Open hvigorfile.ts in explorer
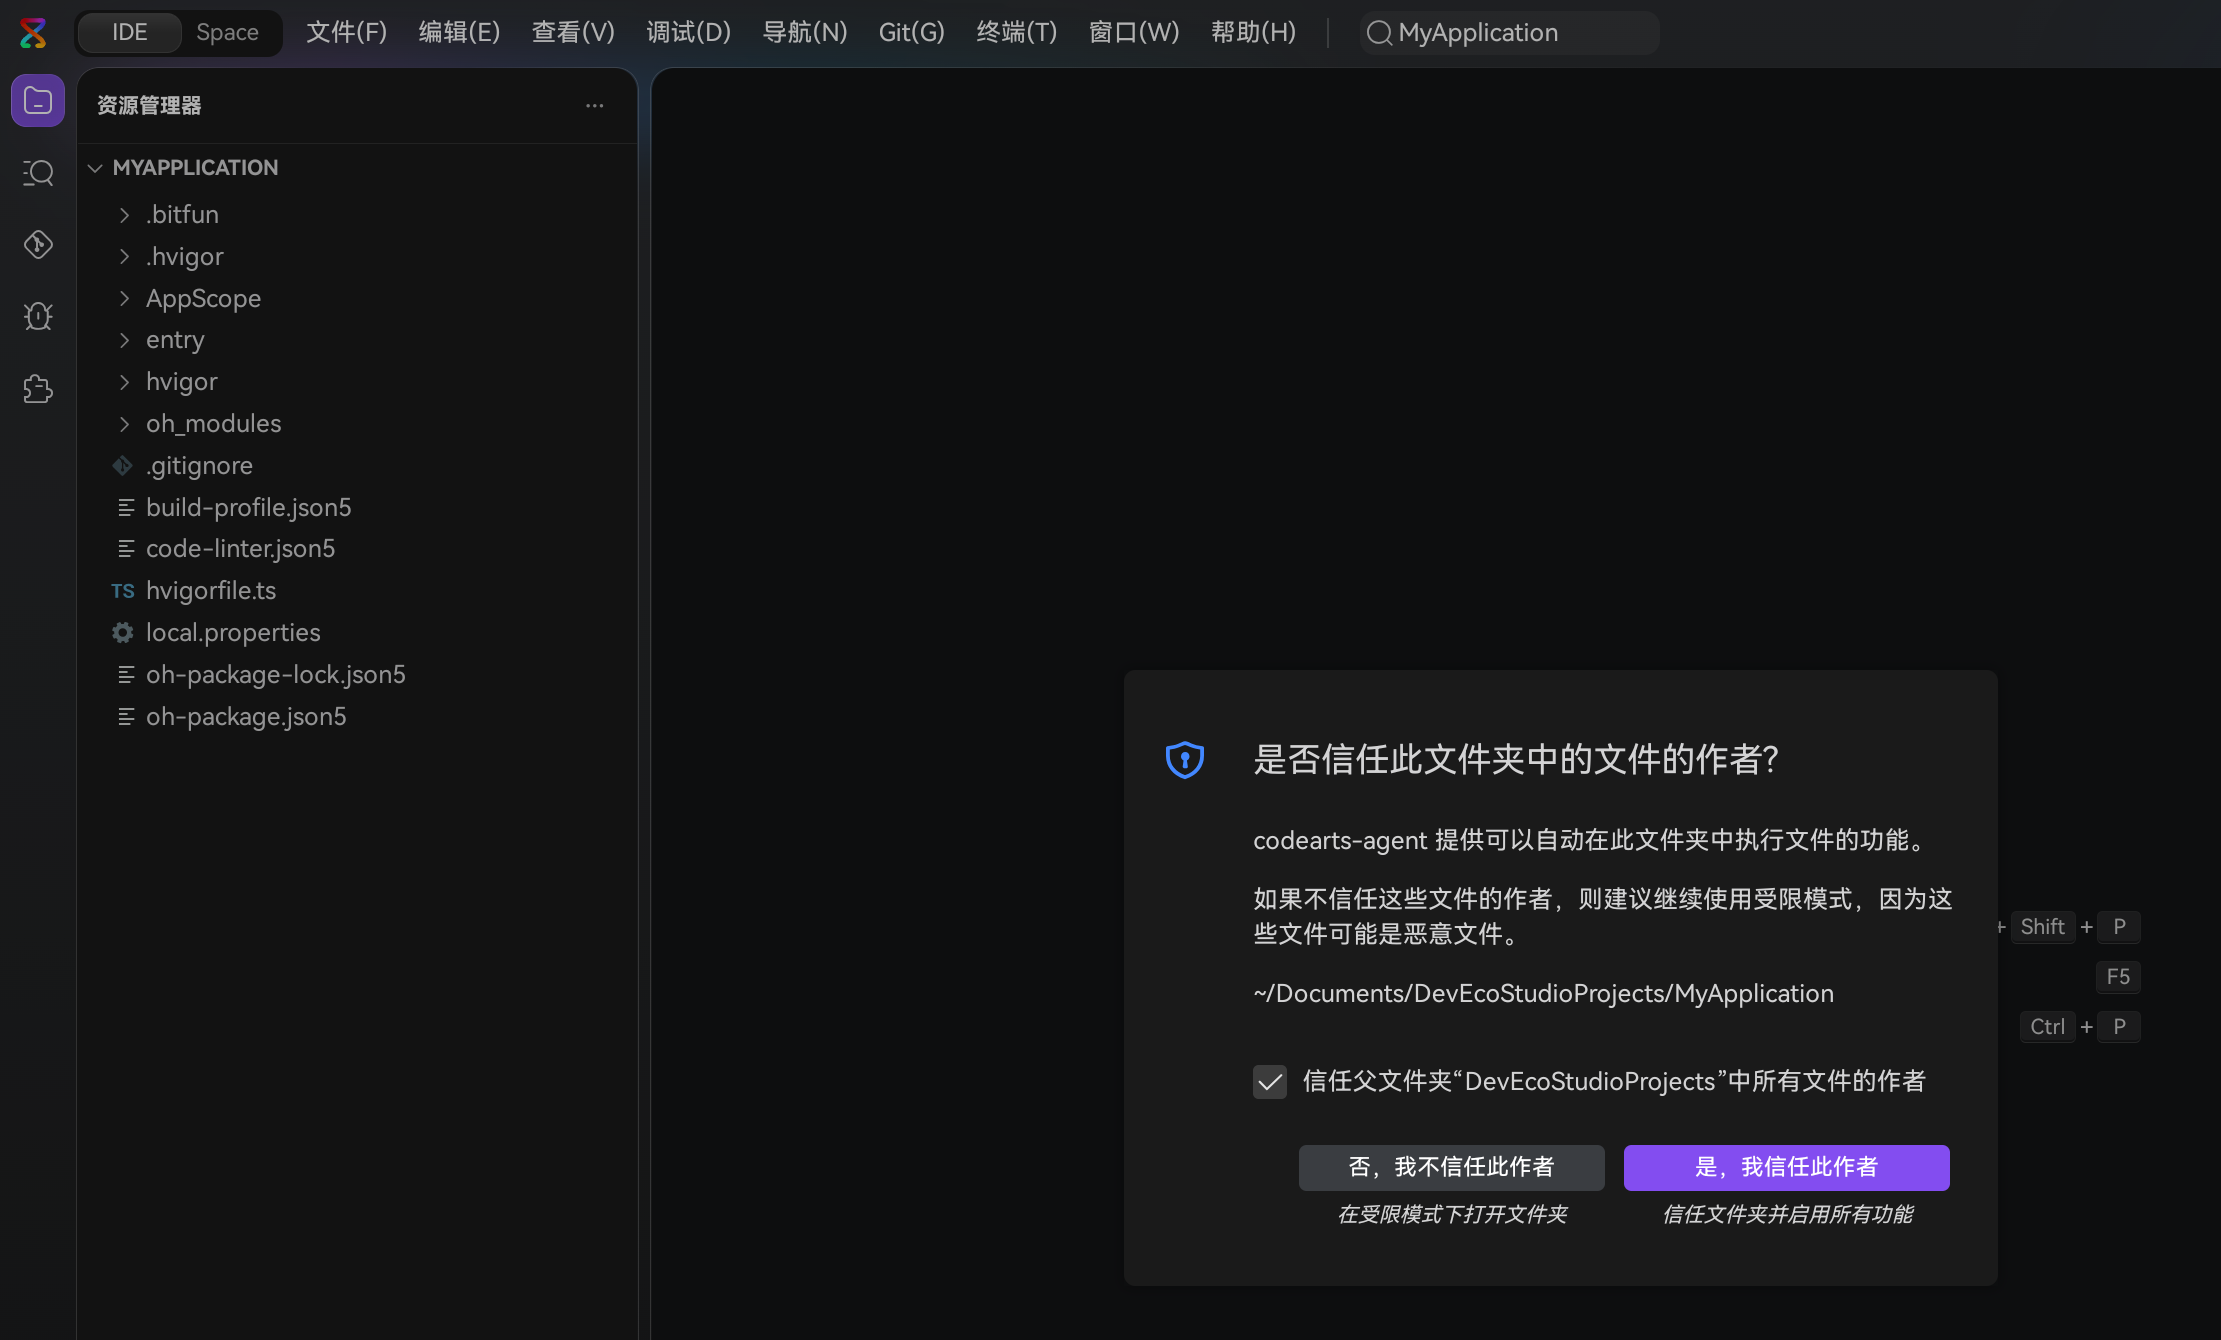Image resolution: width=2221 pixels, height=1340 pixels. [357, 591]
